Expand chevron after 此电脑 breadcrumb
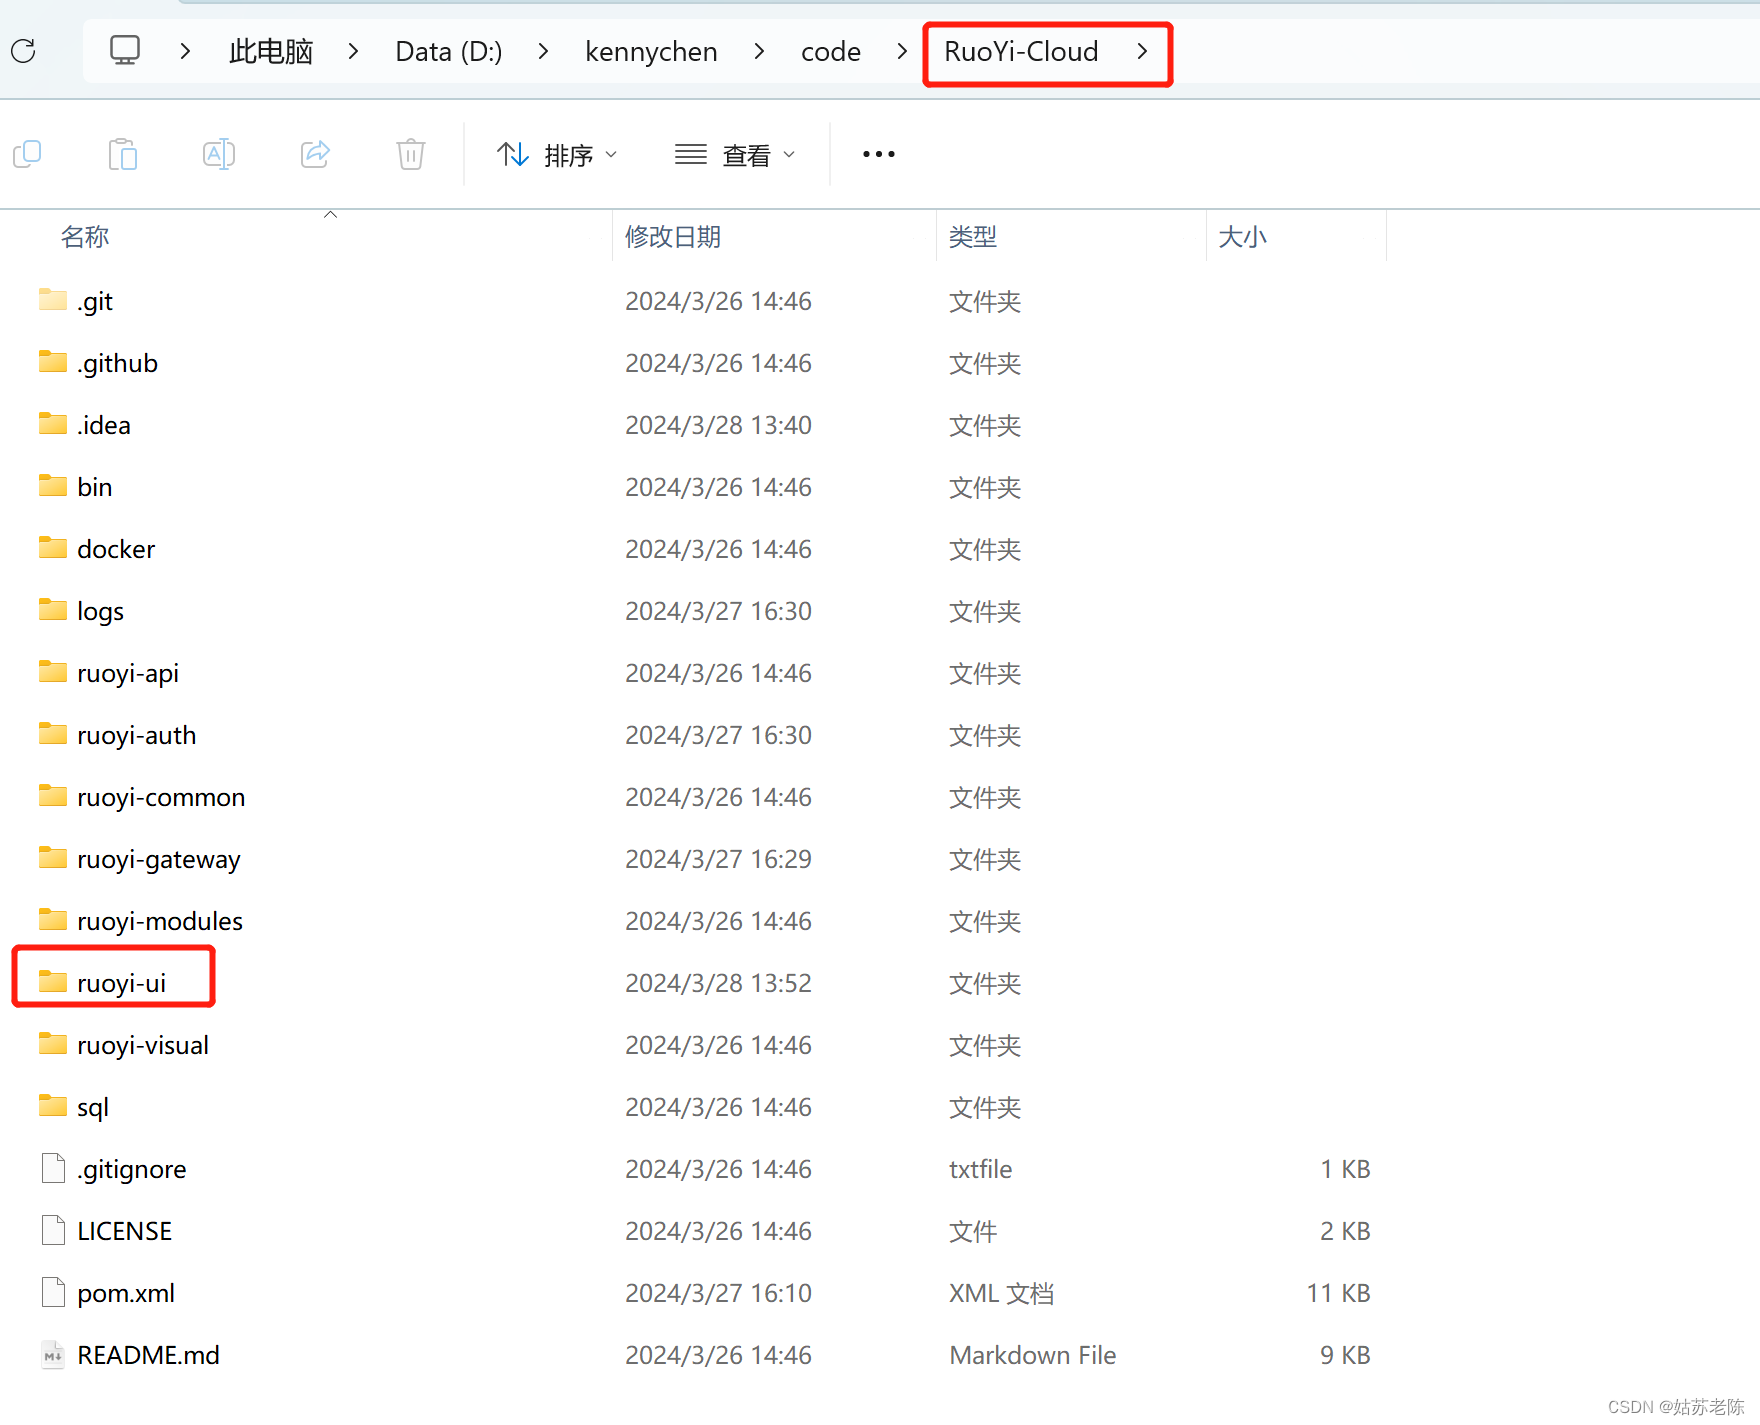1760x1425 pixels. coord(353,51)
